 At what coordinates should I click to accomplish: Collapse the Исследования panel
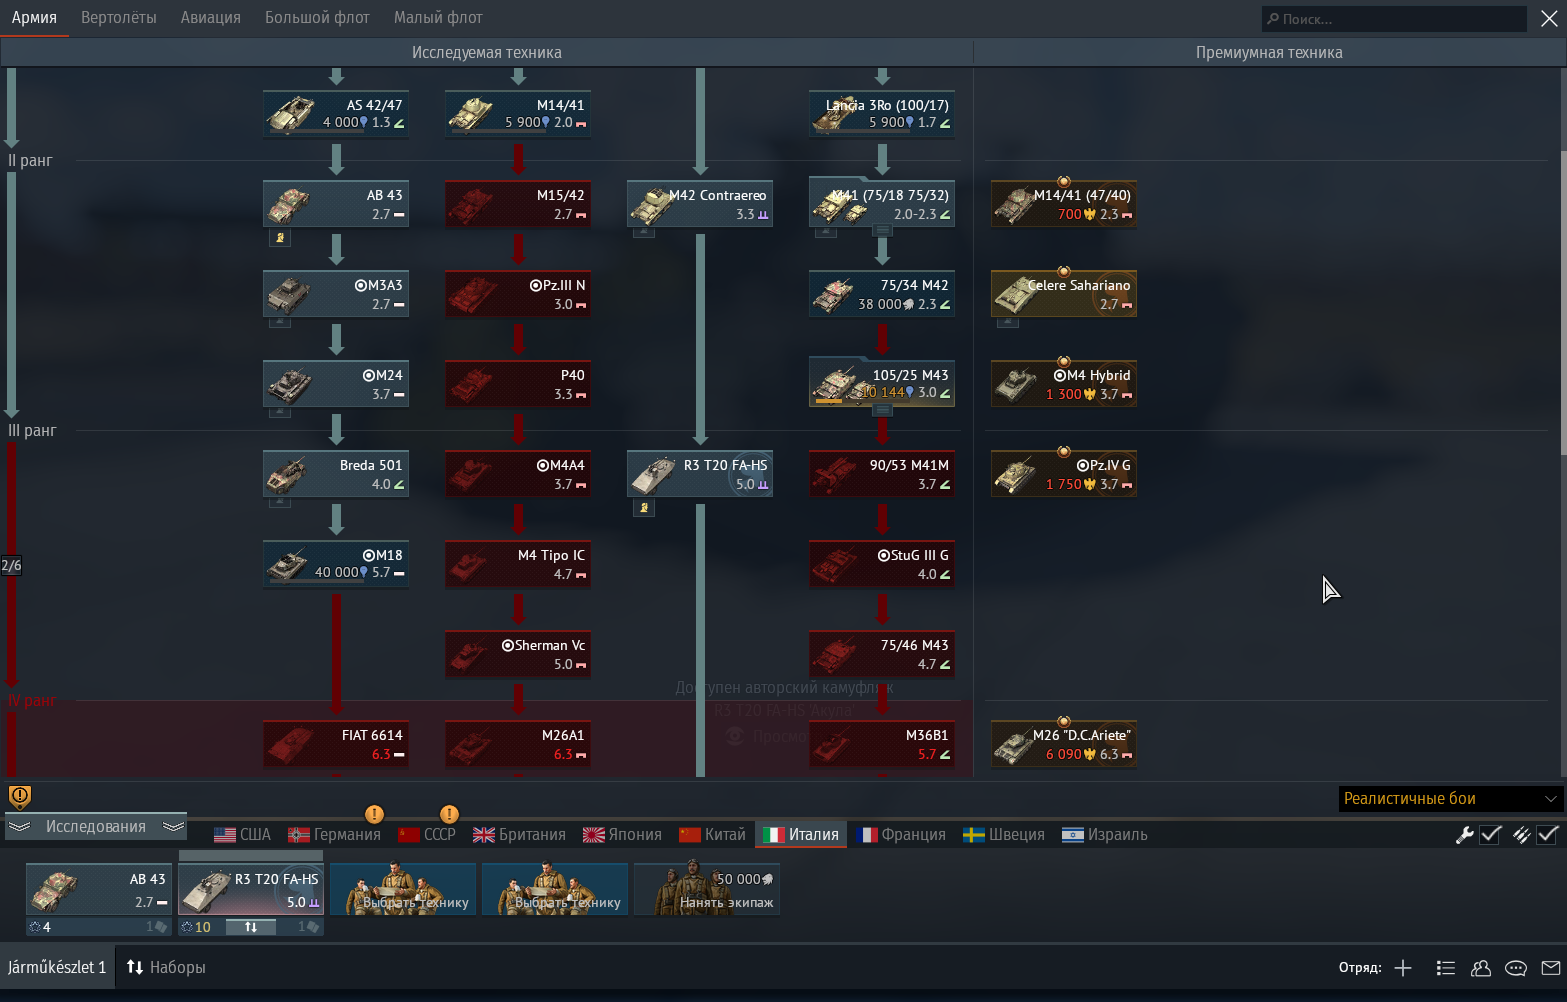(x=96, y=827)
